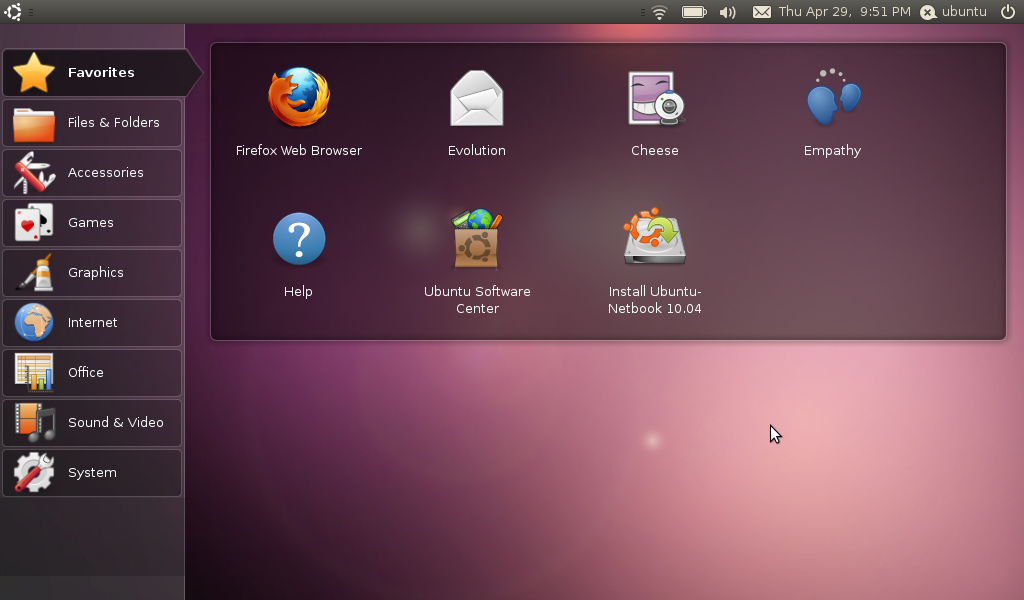1024x600 pixels.
Task: Open the date and time clock
Action: [844, 12]
